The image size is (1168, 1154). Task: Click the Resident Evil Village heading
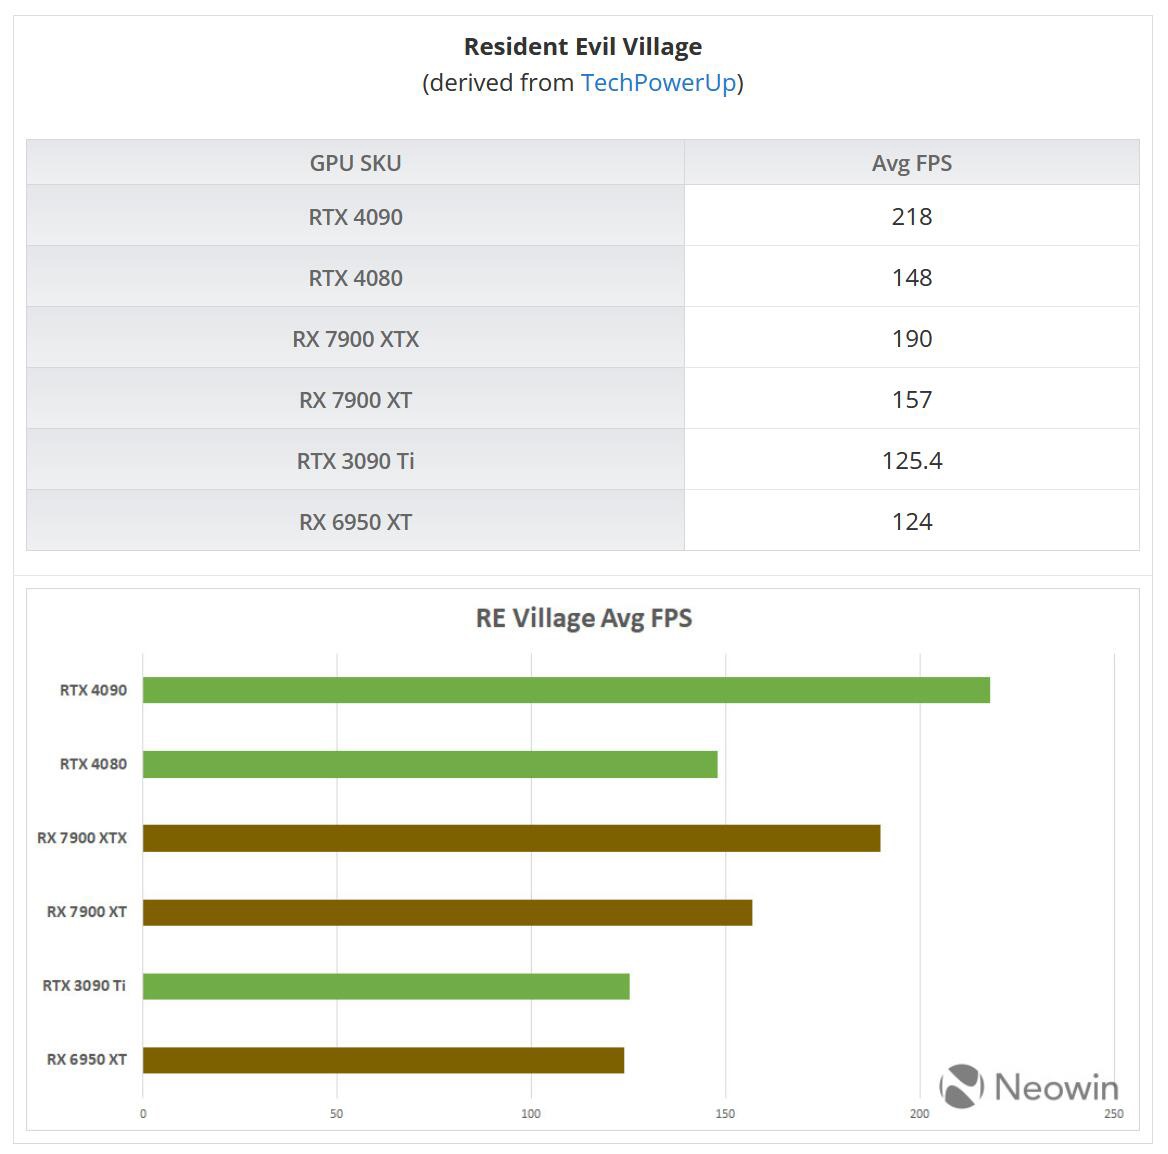(583, 46)
